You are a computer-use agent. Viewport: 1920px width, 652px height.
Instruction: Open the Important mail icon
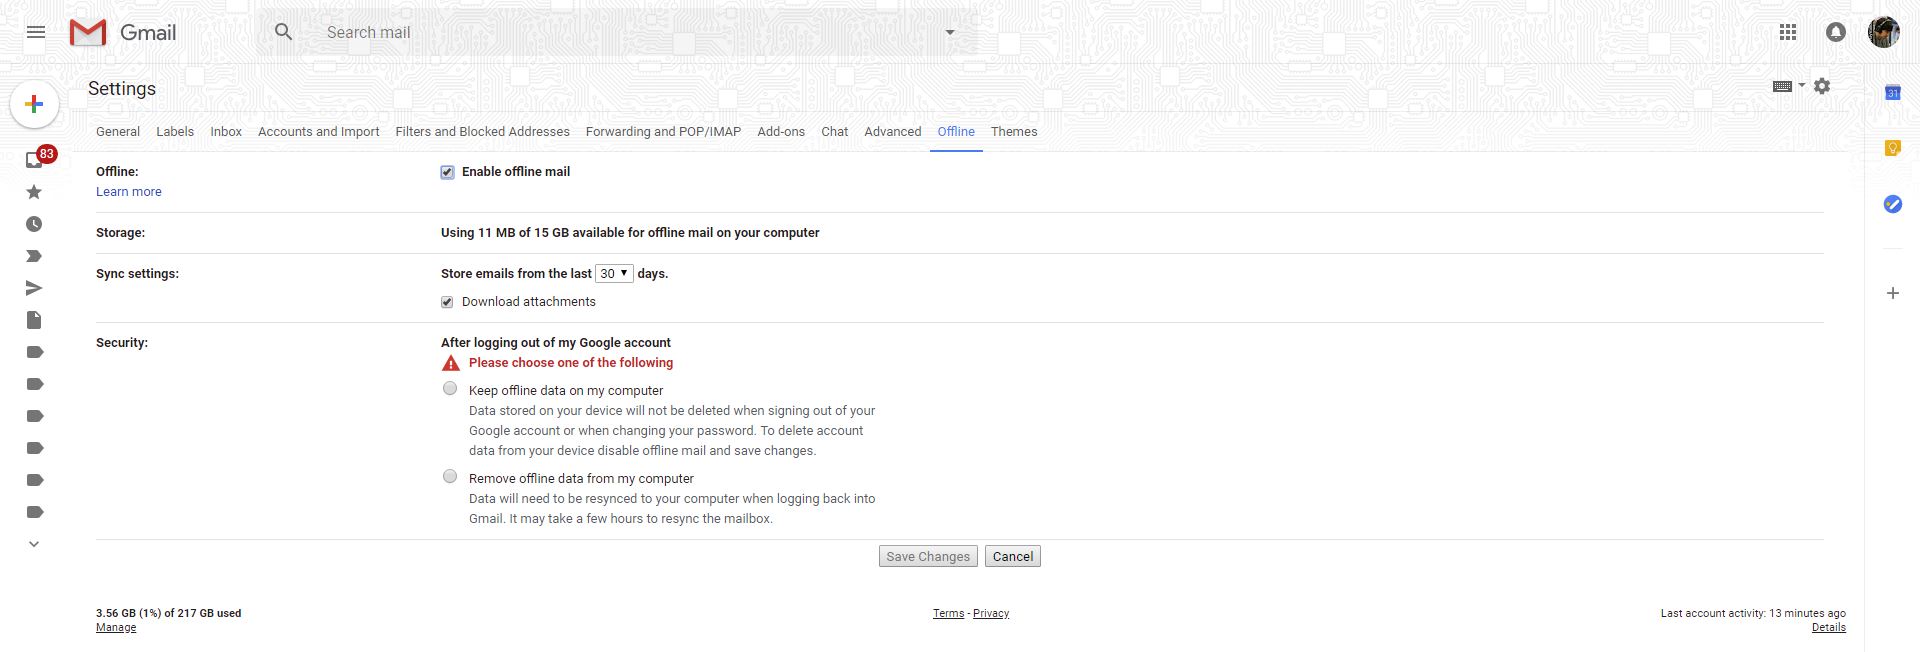(x=34, y=256)
